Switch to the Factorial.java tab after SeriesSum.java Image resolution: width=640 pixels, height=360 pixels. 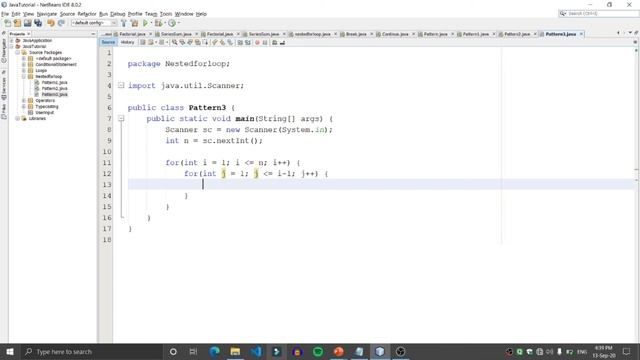pos(220,34)
